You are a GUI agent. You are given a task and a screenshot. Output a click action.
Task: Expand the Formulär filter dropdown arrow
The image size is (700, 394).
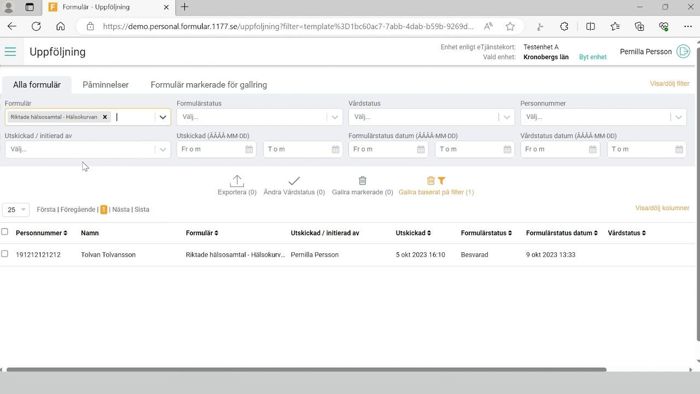tap(162, 117)
